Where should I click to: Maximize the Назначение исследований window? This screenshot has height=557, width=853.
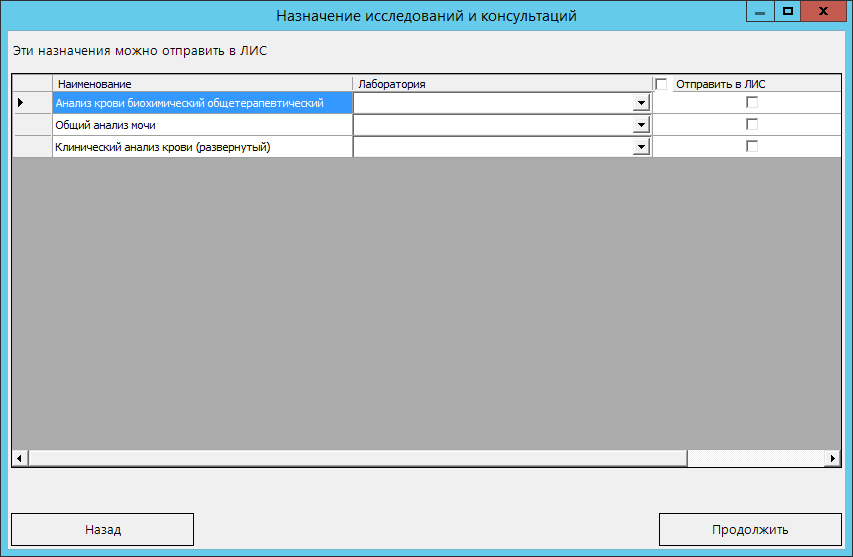(788, 12)
